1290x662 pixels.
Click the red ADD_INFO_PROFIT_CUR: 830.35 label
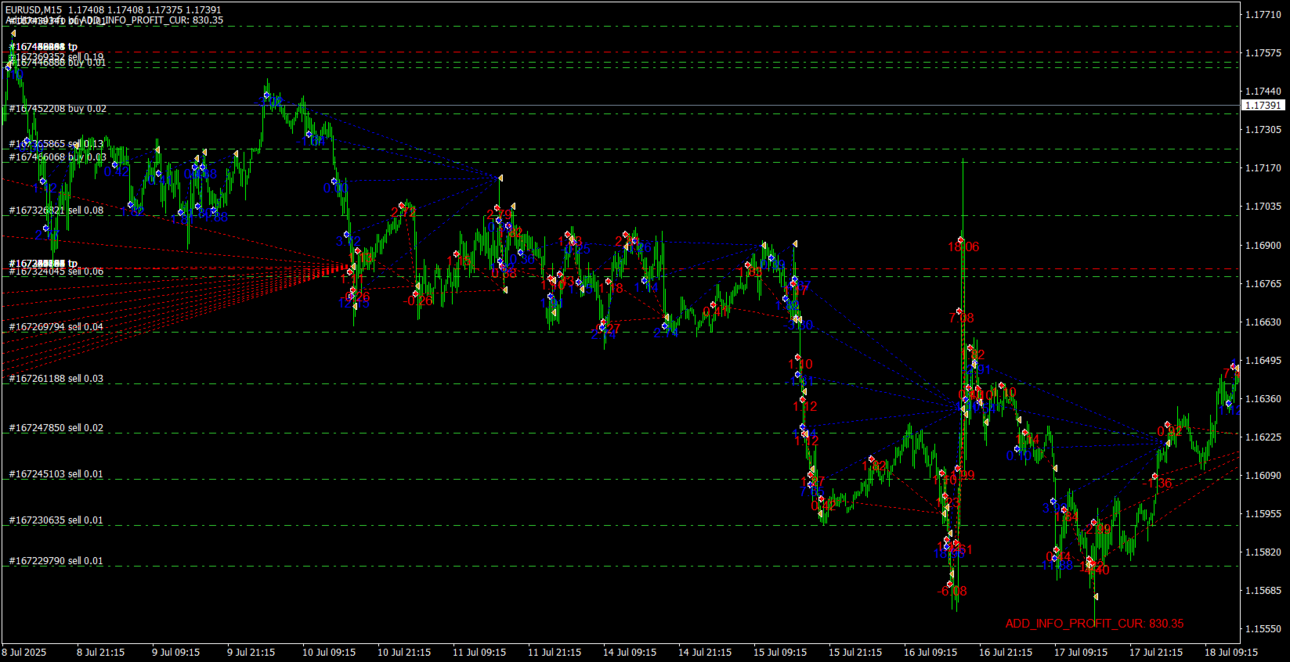1095,624
